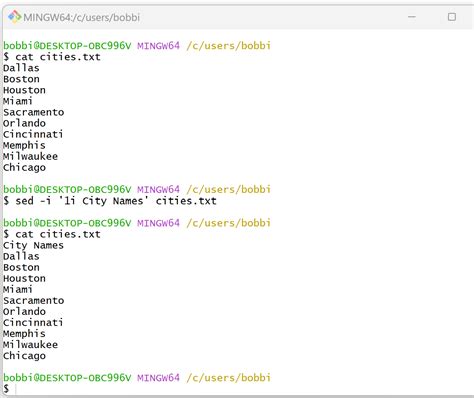474x398 pixels.
Task: Click 'Chicago' in the second listing
Action: pos(24,356)
